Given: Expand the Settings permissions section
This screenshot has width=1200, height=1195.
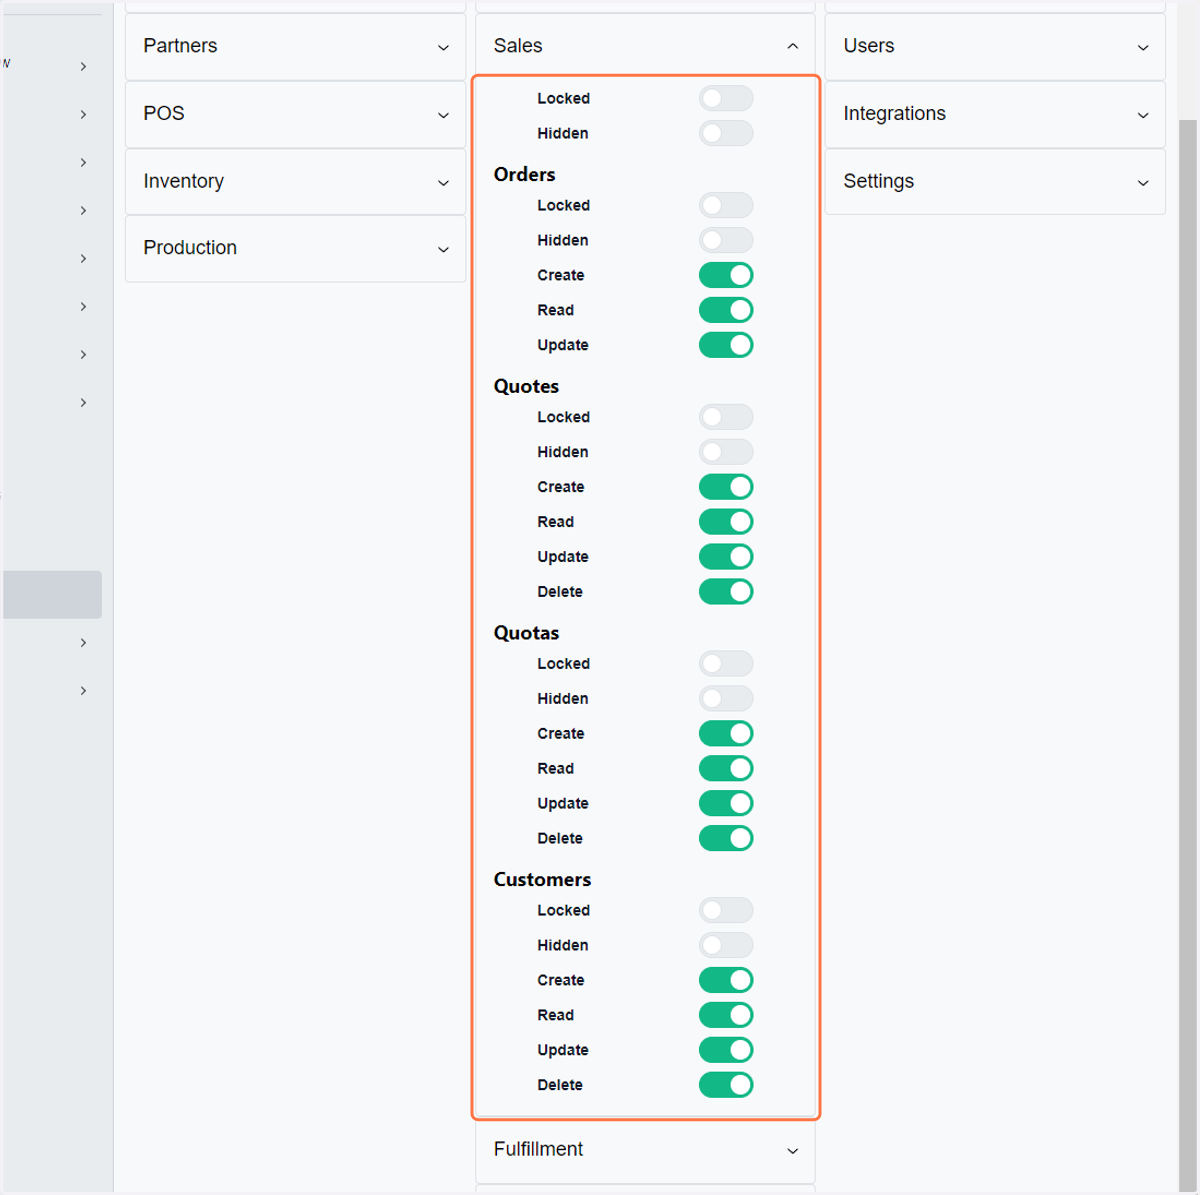Looking at the screenshot, I should pyautogui.click(x=995, y=181).
